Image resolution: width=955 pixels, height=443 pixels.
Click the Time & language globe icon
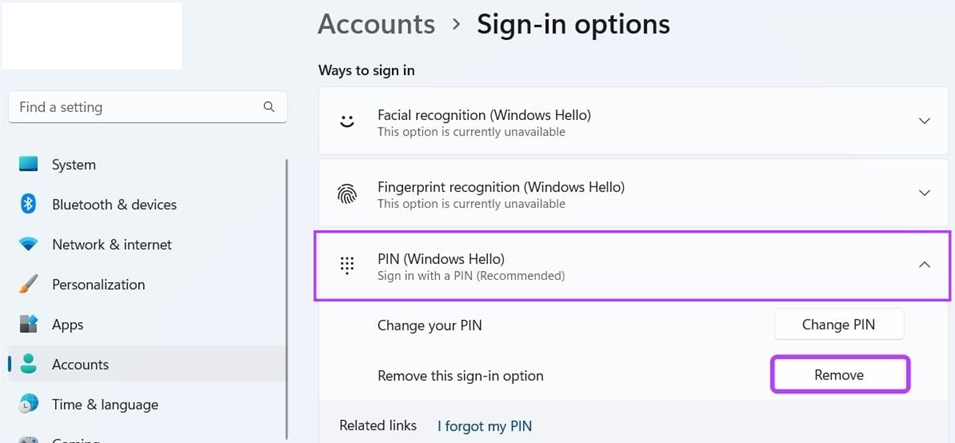click(x=29, y=404)
